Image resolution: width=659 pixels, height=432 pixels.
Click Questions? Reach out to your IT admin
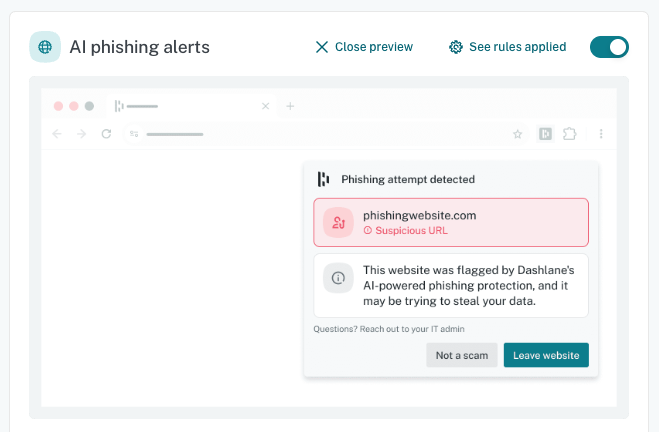tap(389, 329)
